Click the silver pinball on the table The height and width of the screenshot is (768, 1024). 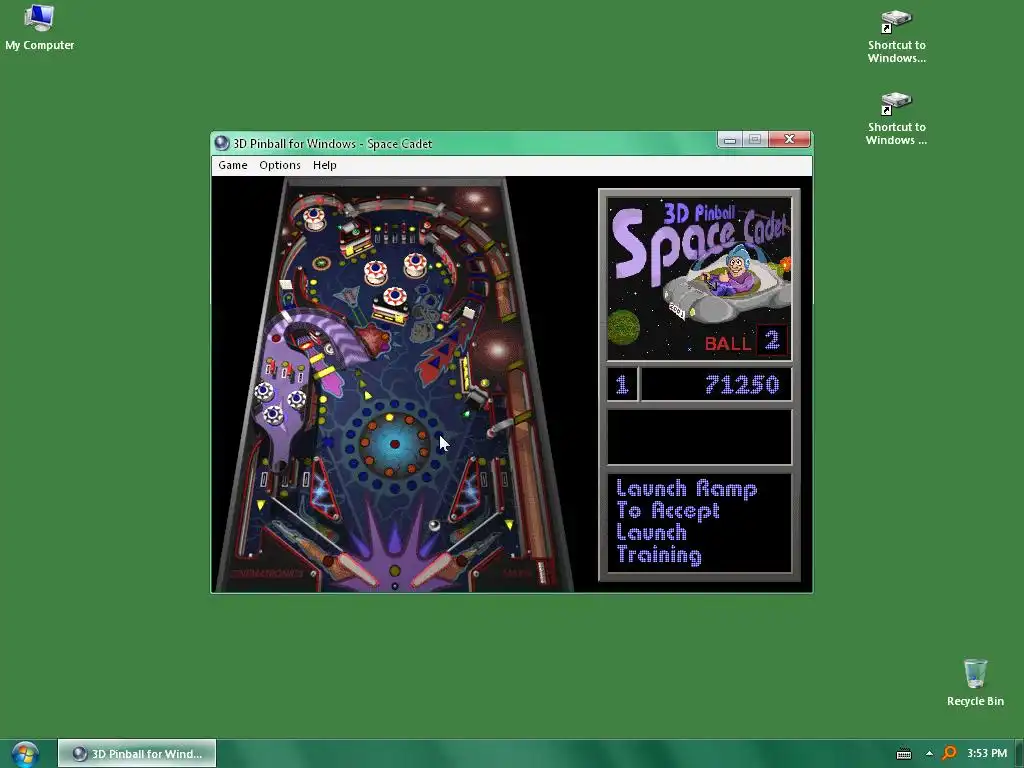pyautogui.click(x=434, y=524)
